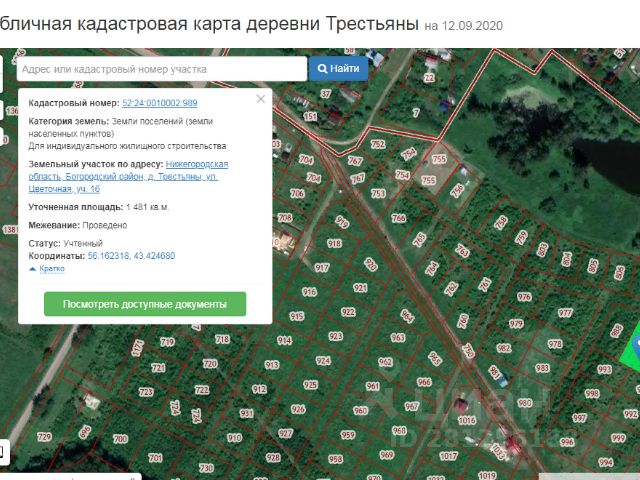Select parcel 978 on the map
This screenshot has width=640, height=480.
pos(555,344)
